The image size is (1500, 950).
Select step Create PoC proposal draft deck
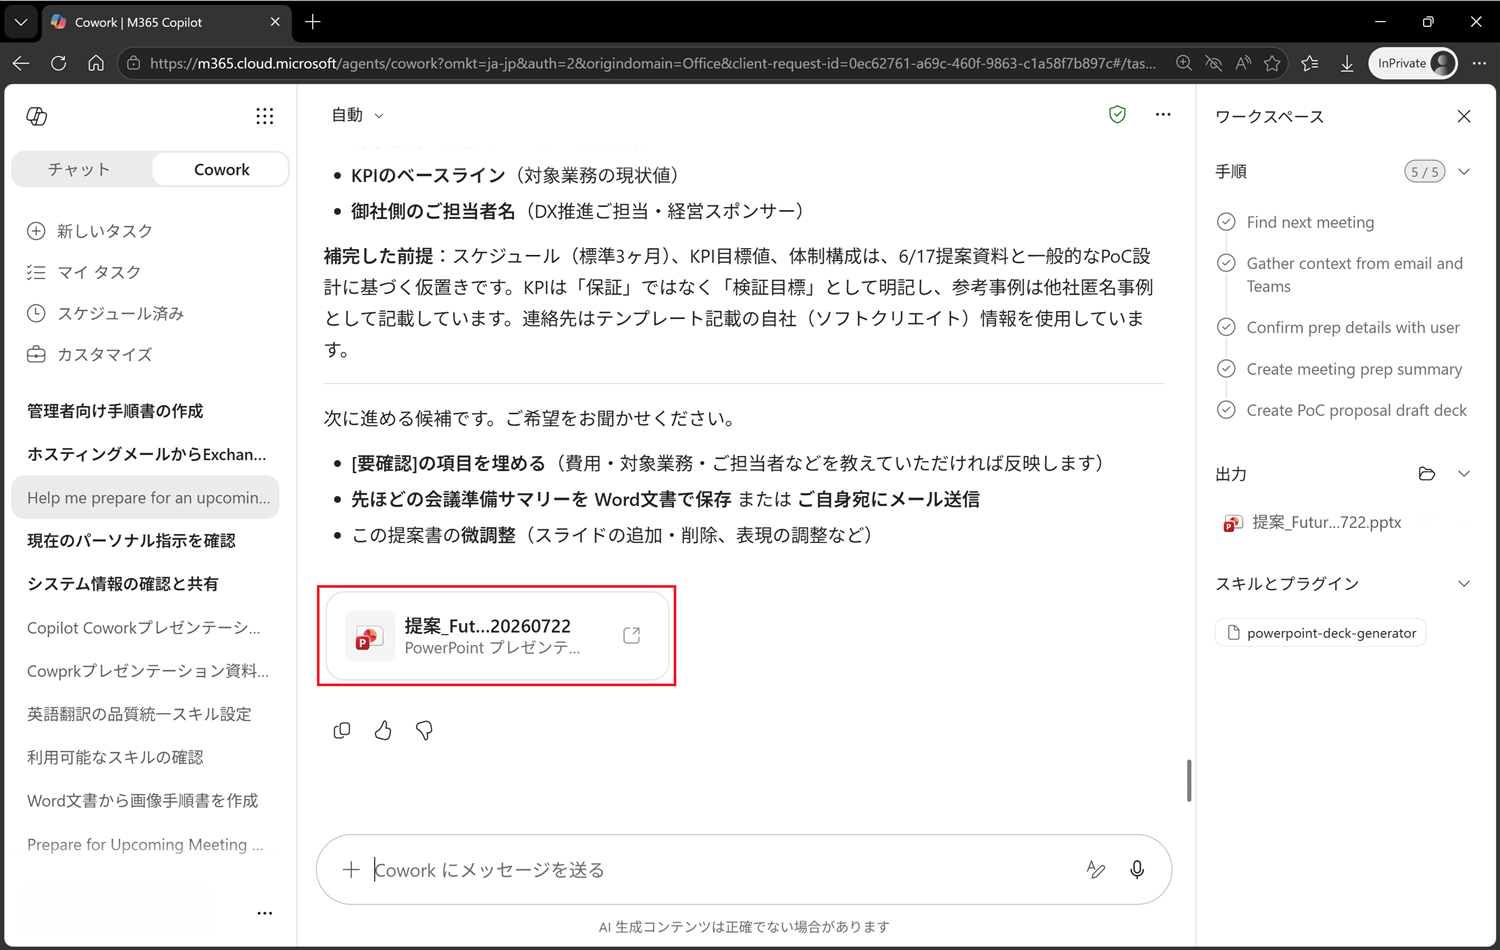point(1356,410)
